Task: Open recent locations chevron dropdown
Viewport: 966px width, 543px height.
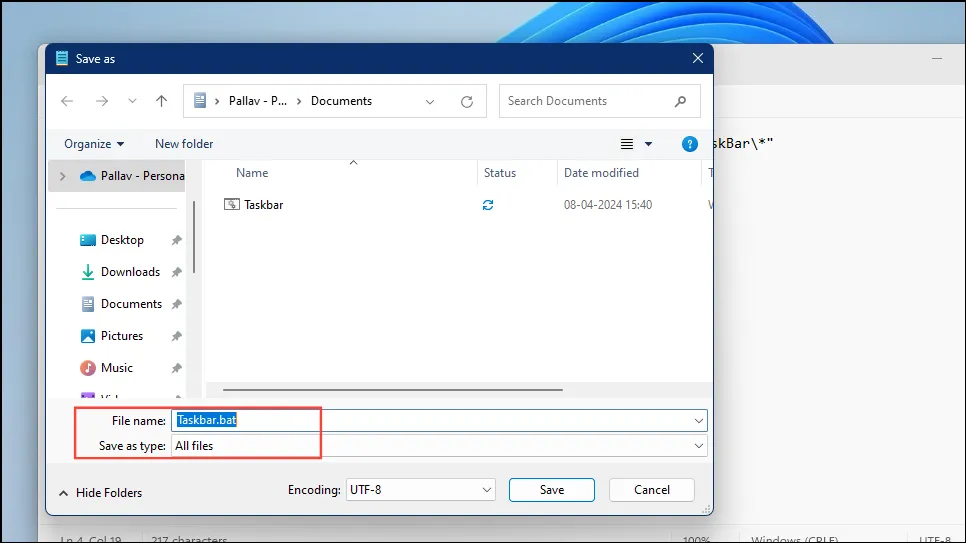Action: point(132,101)
